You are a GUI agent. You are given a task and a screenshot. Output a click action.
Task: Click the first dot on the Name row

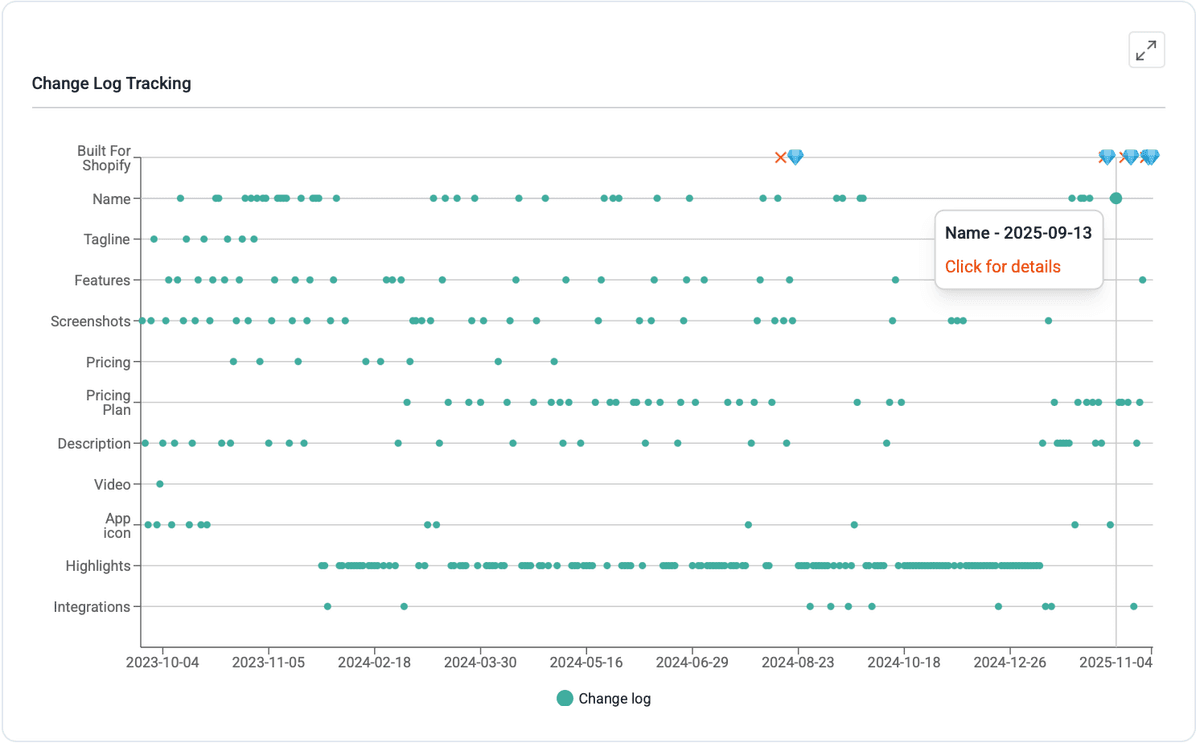pyautogui.click(x=180, y=198)
